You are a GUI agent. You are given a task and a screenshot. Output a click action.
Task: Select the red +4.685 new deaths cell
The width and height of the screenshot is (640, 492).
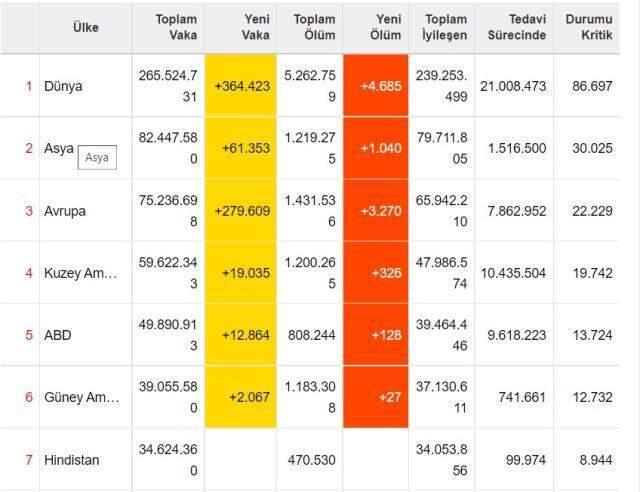[x=376, y=86]
